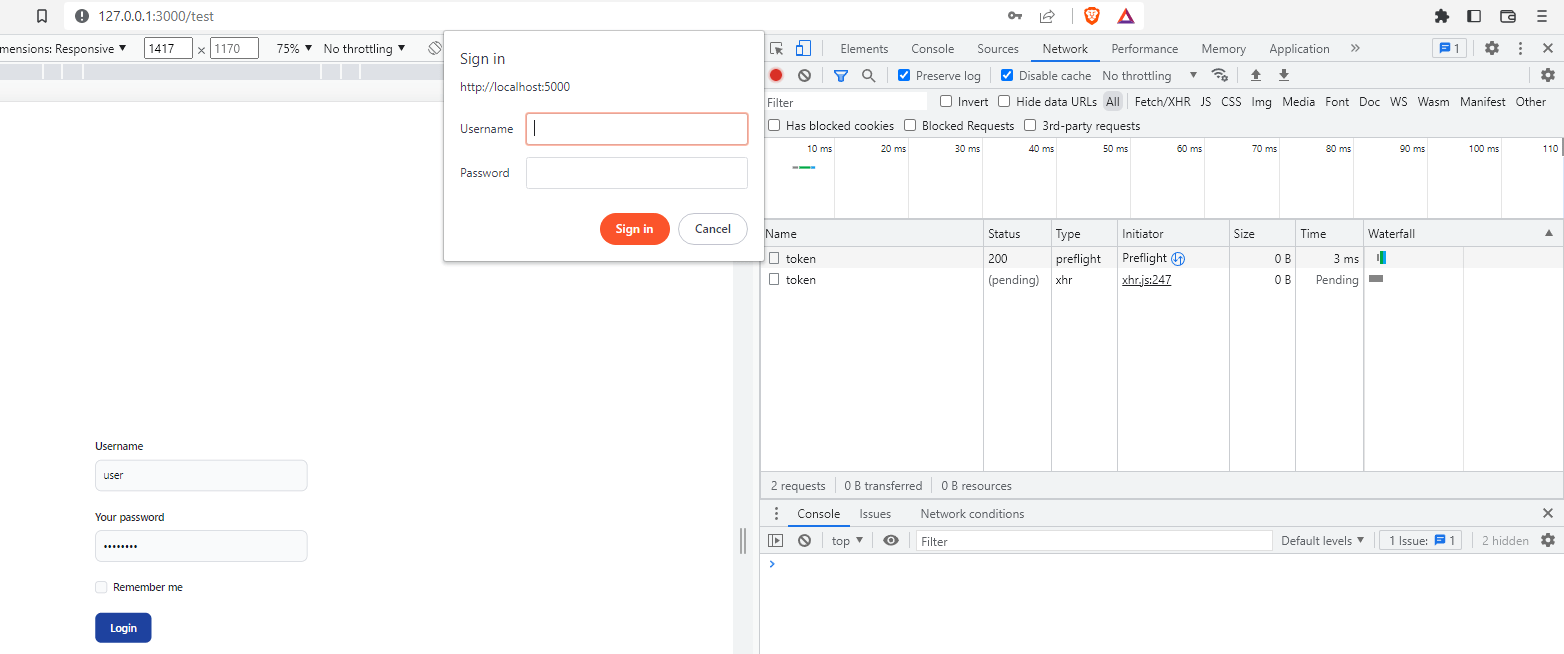The height and width of the screenshot is (654, 1564).
Task: Switch to the Performance tab
Action: [x=1144, y=48]
